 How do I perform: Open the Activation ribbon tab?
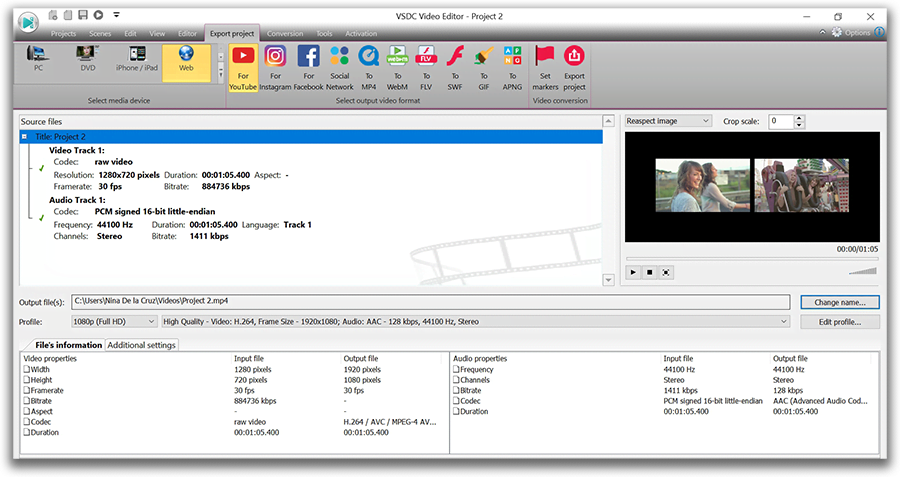tap(361, 33)
